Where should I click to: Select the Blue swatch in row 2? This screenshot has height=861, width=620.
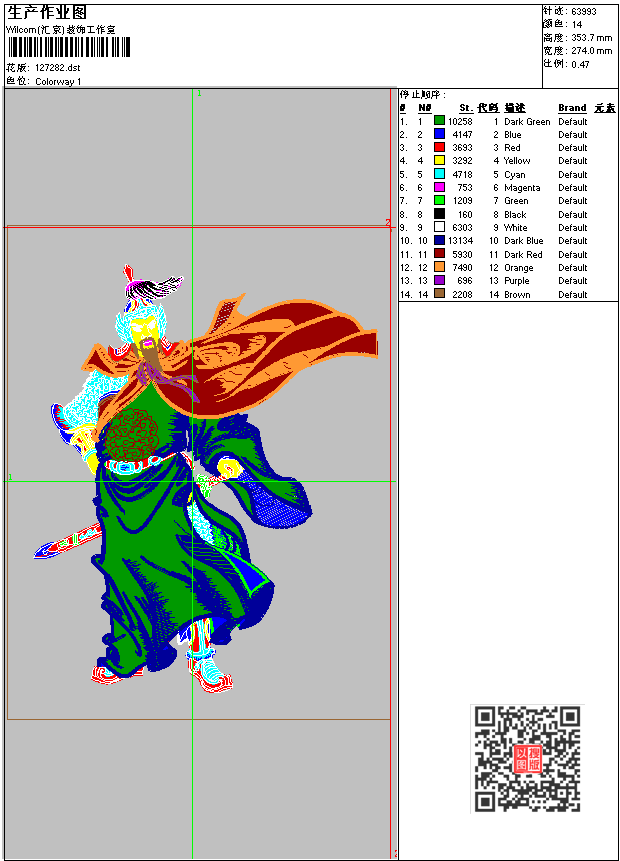click(439, 133)
